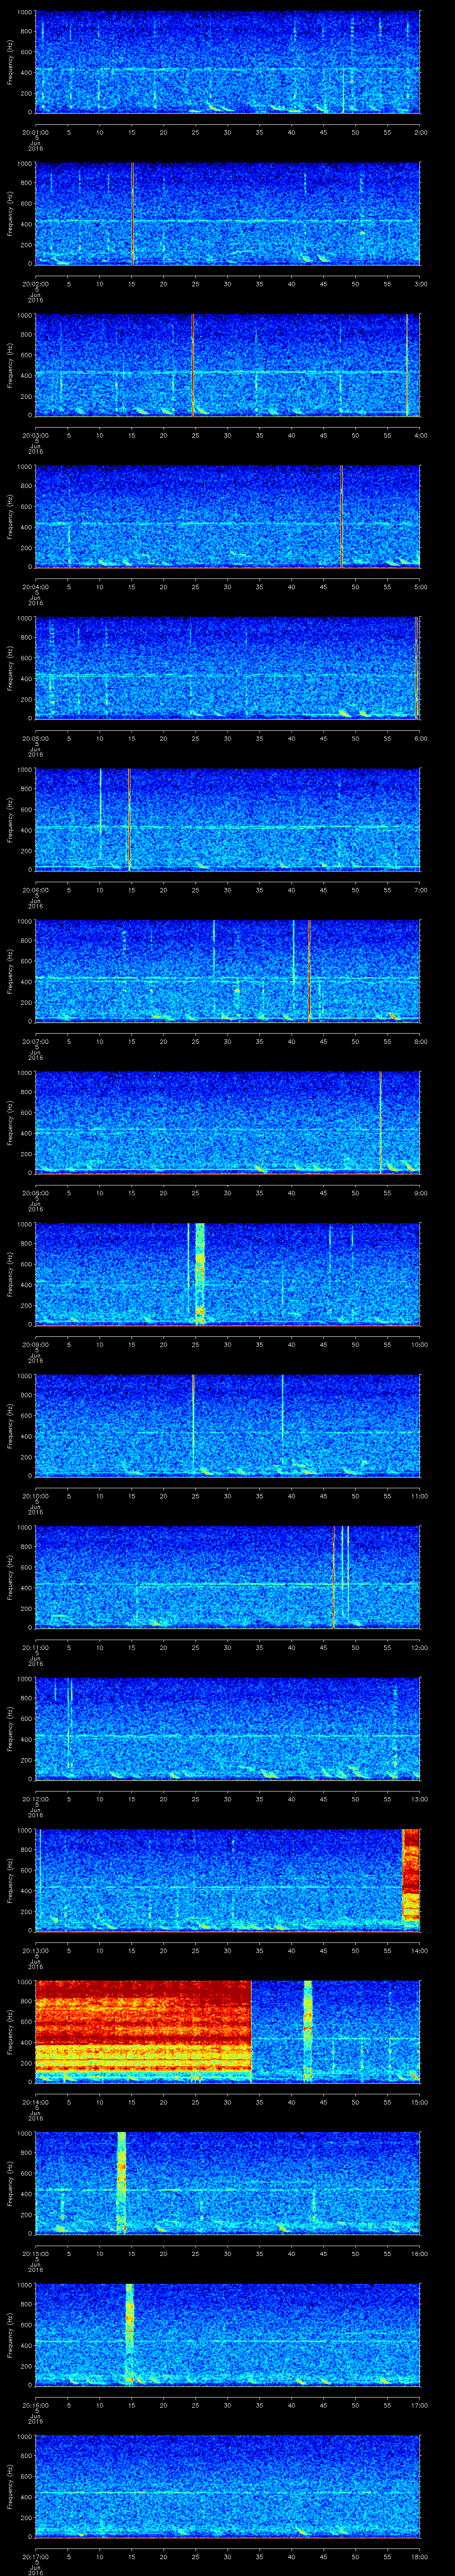Open the 20:12:00 spectrogram panel
Screen dimensions: 455x2576
point(227,1728)
